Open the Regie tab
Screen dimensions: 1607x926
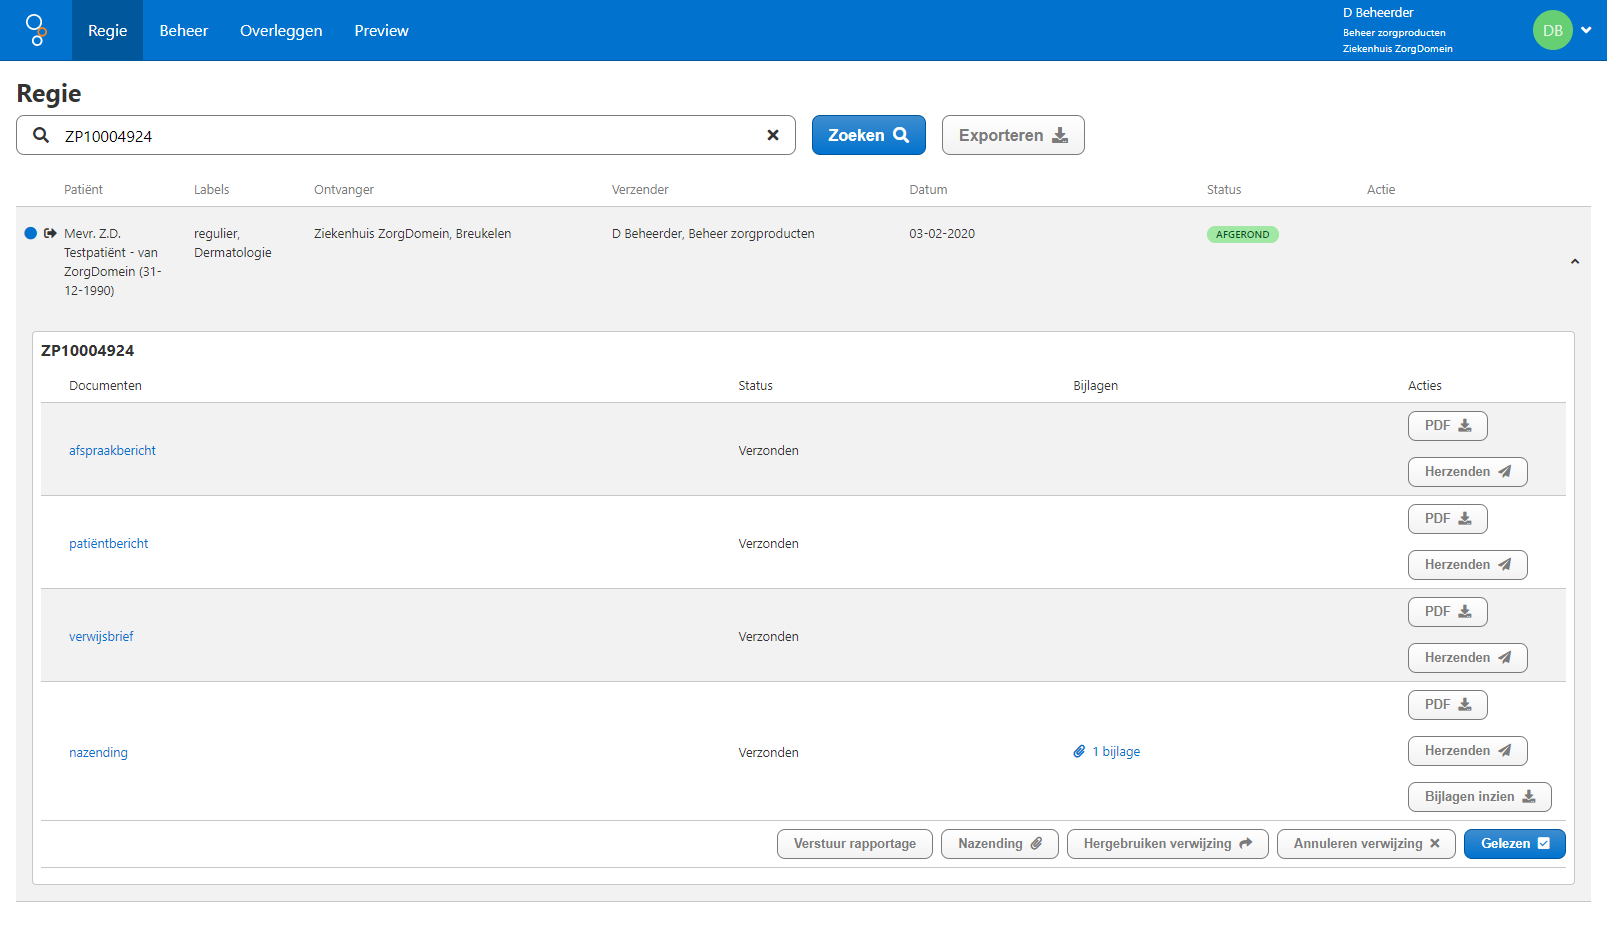click(107, 30)
